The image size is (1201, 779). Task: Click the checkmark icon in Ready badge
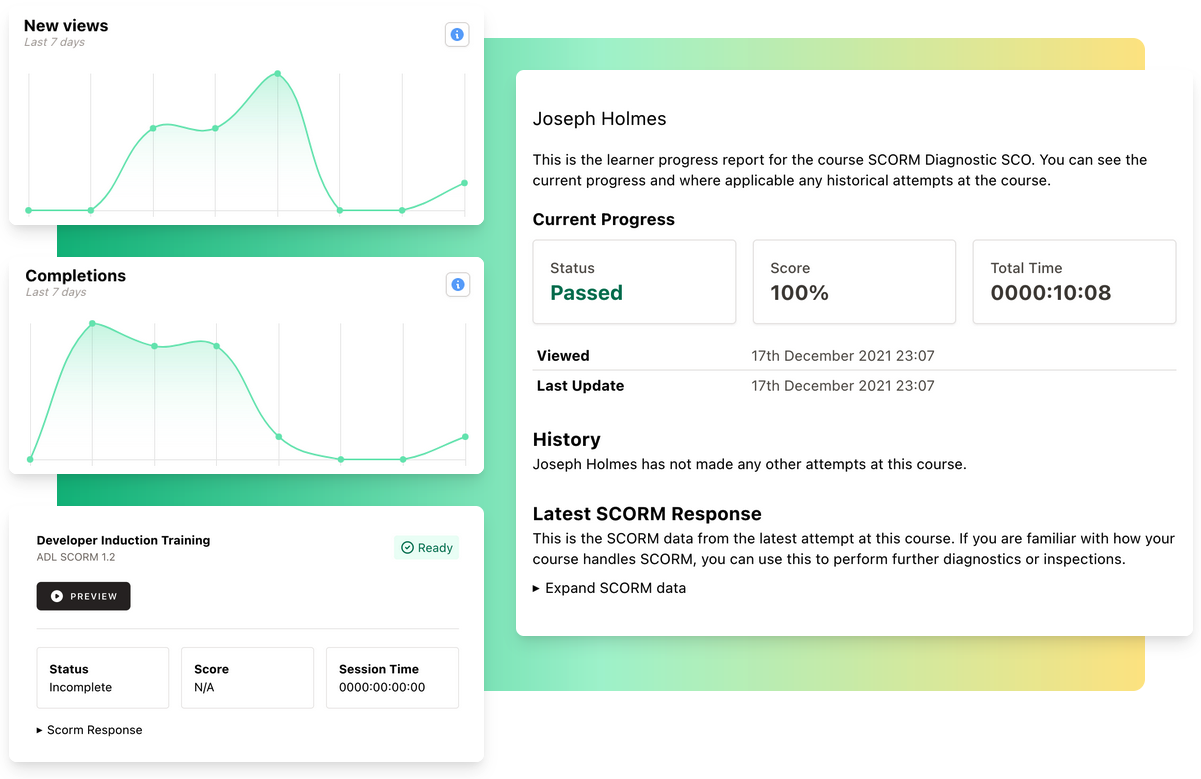pos(407,548)
